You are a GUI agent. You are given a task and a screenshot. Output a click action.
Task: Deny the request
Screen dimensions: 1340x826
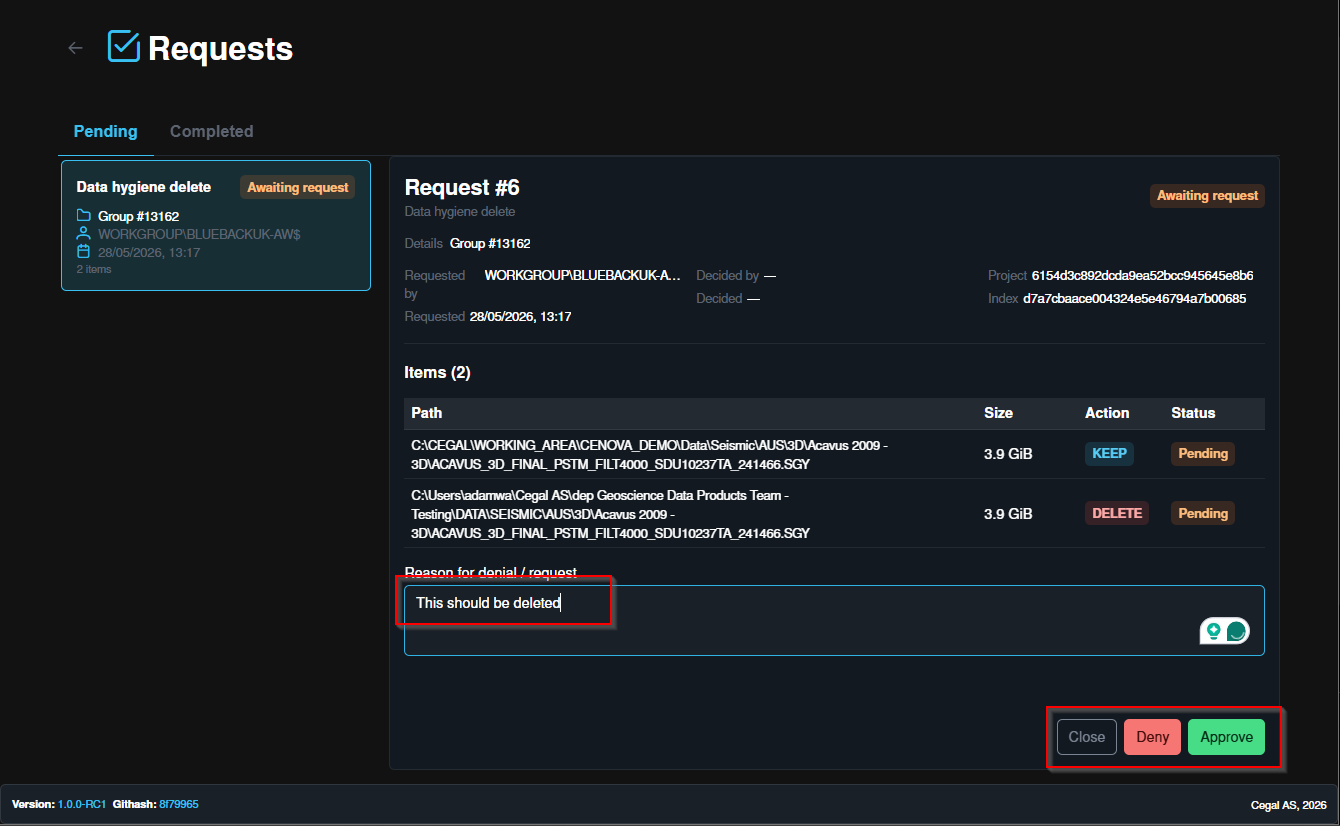click(1152, 737)
